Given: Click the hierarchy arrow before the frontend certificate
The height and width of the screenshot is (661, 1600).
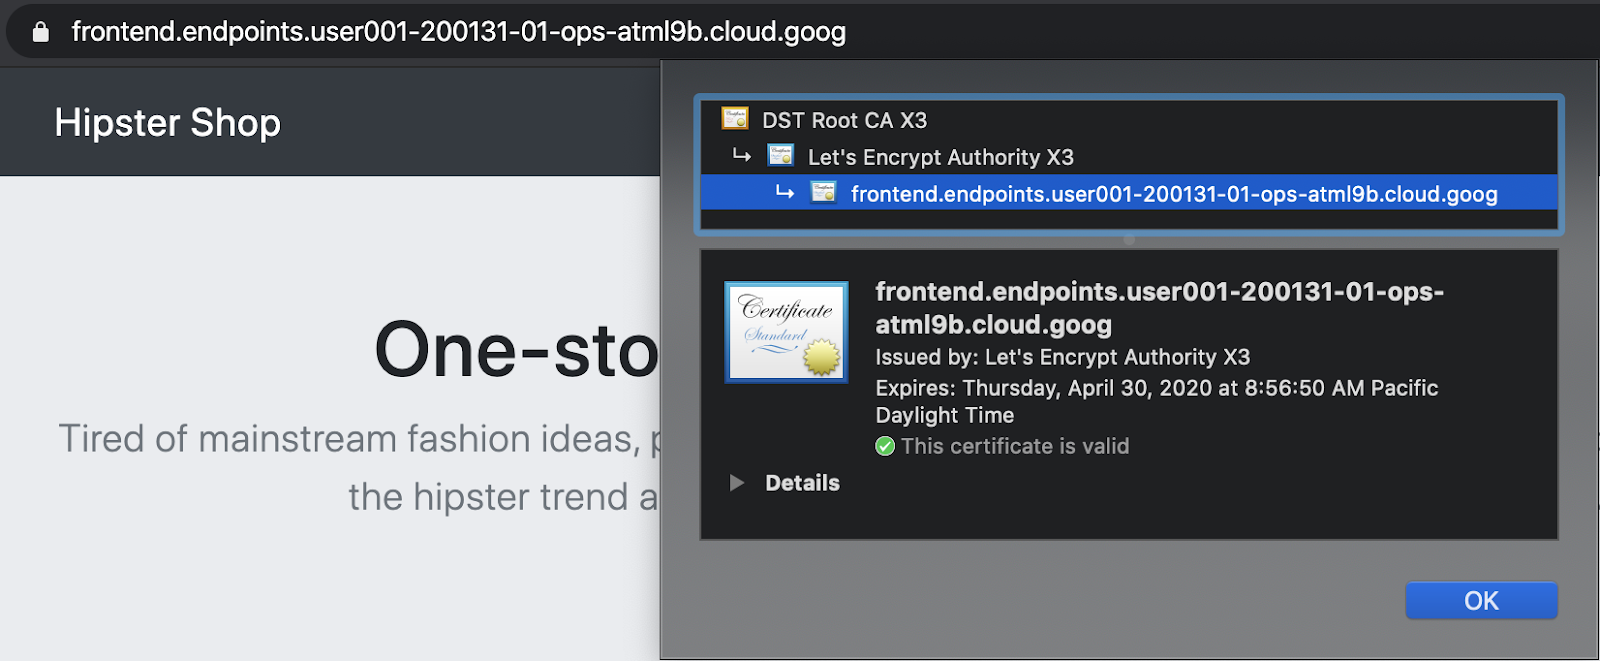Looking at the screenshot, I should pos(785,193).
